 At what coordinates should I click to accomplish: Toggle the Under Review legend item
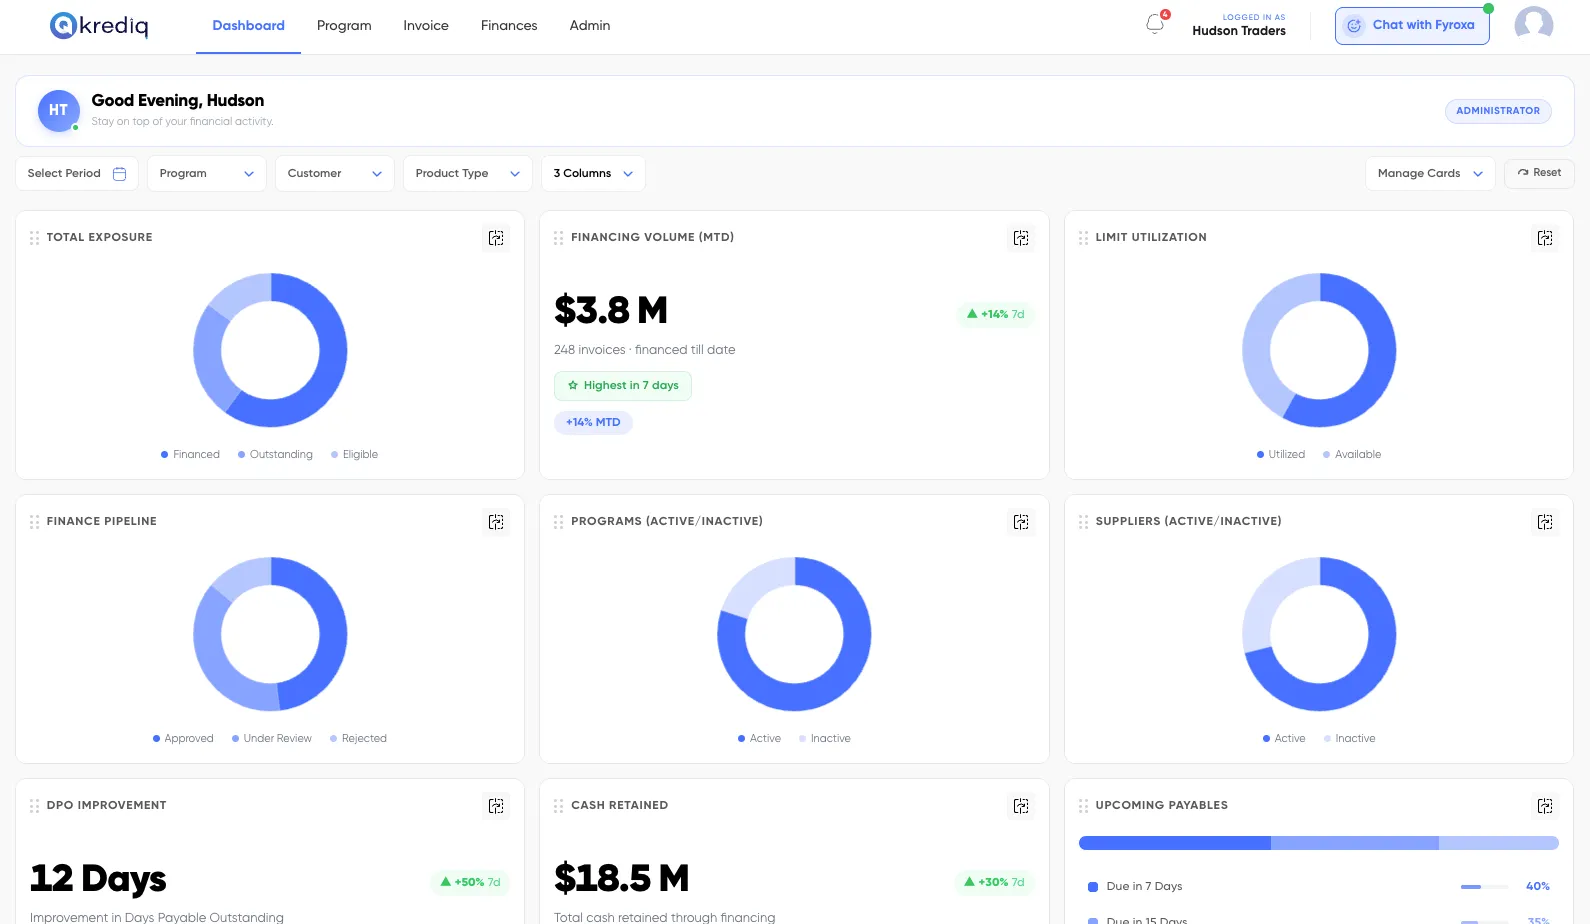pyautogui.click(x=271, y=738)
